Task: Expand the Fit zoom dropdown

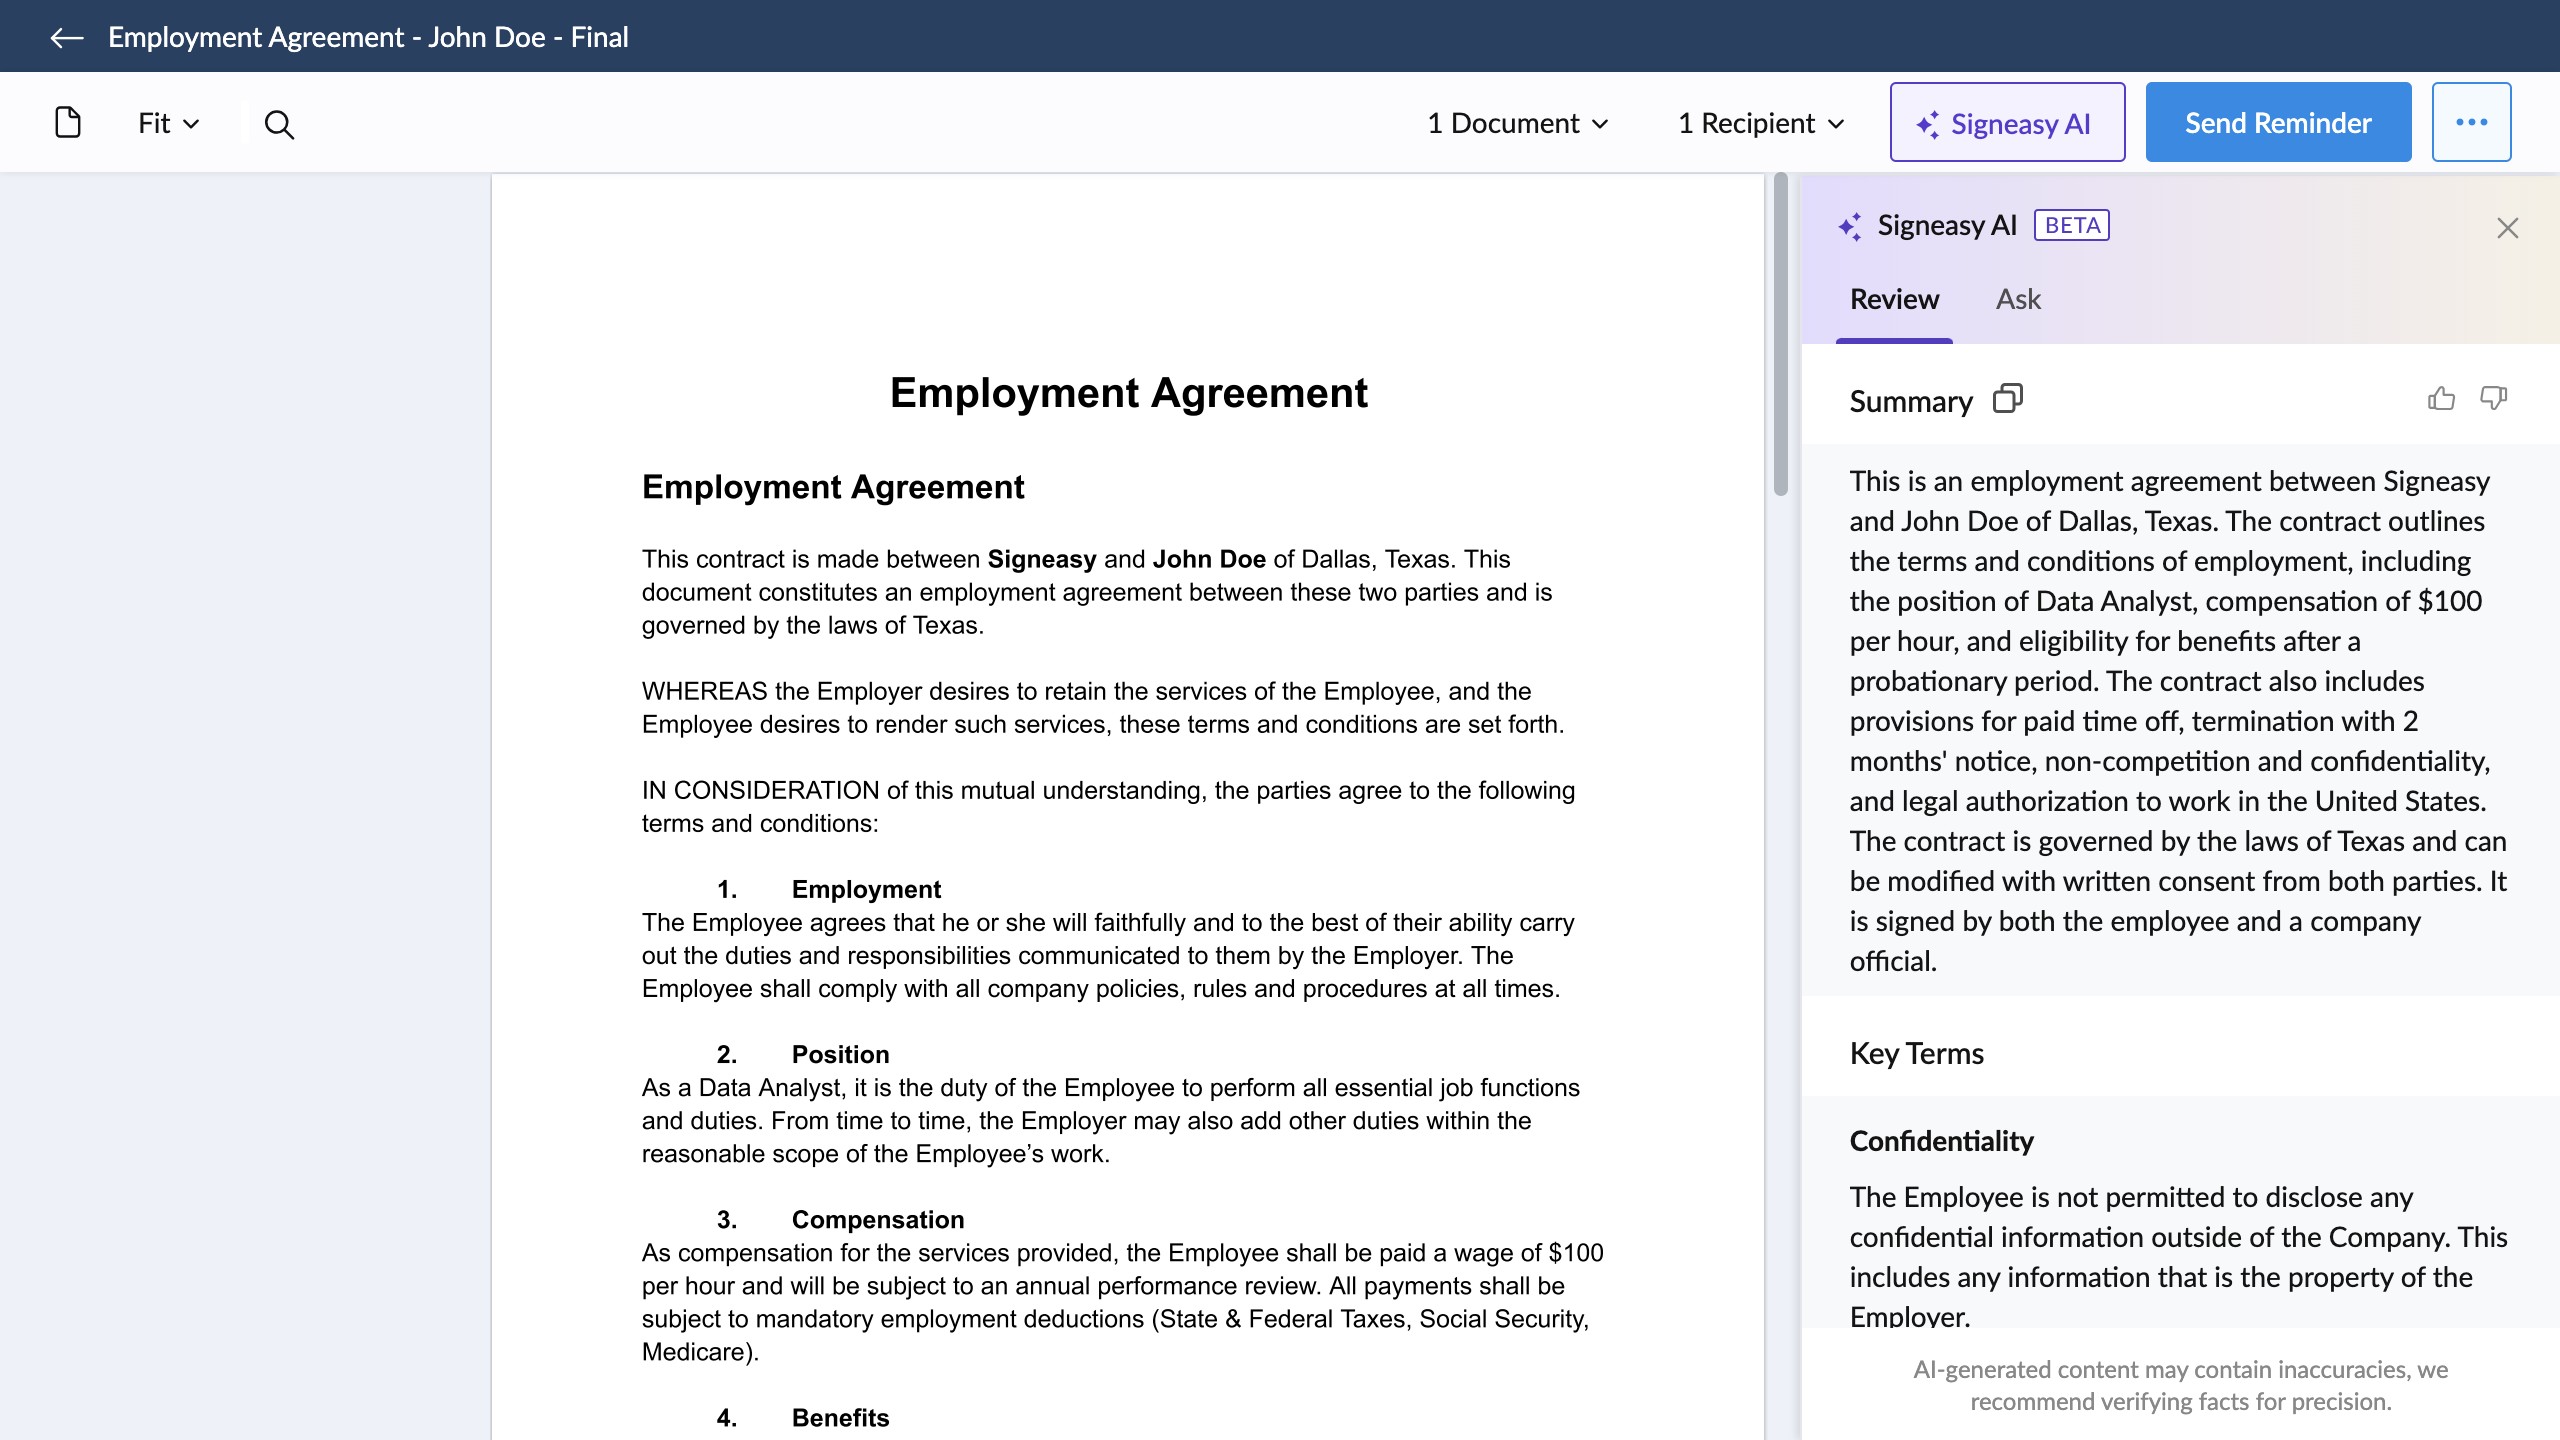Action: [168, 123]
